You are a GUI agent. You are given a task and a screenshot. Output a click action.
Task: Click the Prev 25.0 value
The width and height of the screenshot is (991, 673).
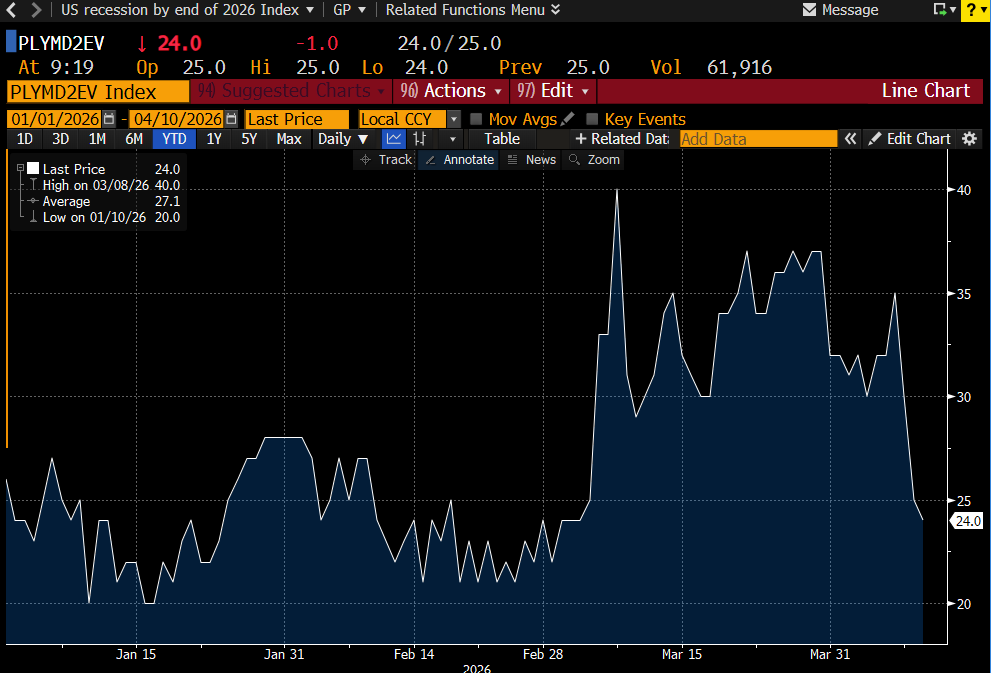pyautogui.click(x=588, y=67)
